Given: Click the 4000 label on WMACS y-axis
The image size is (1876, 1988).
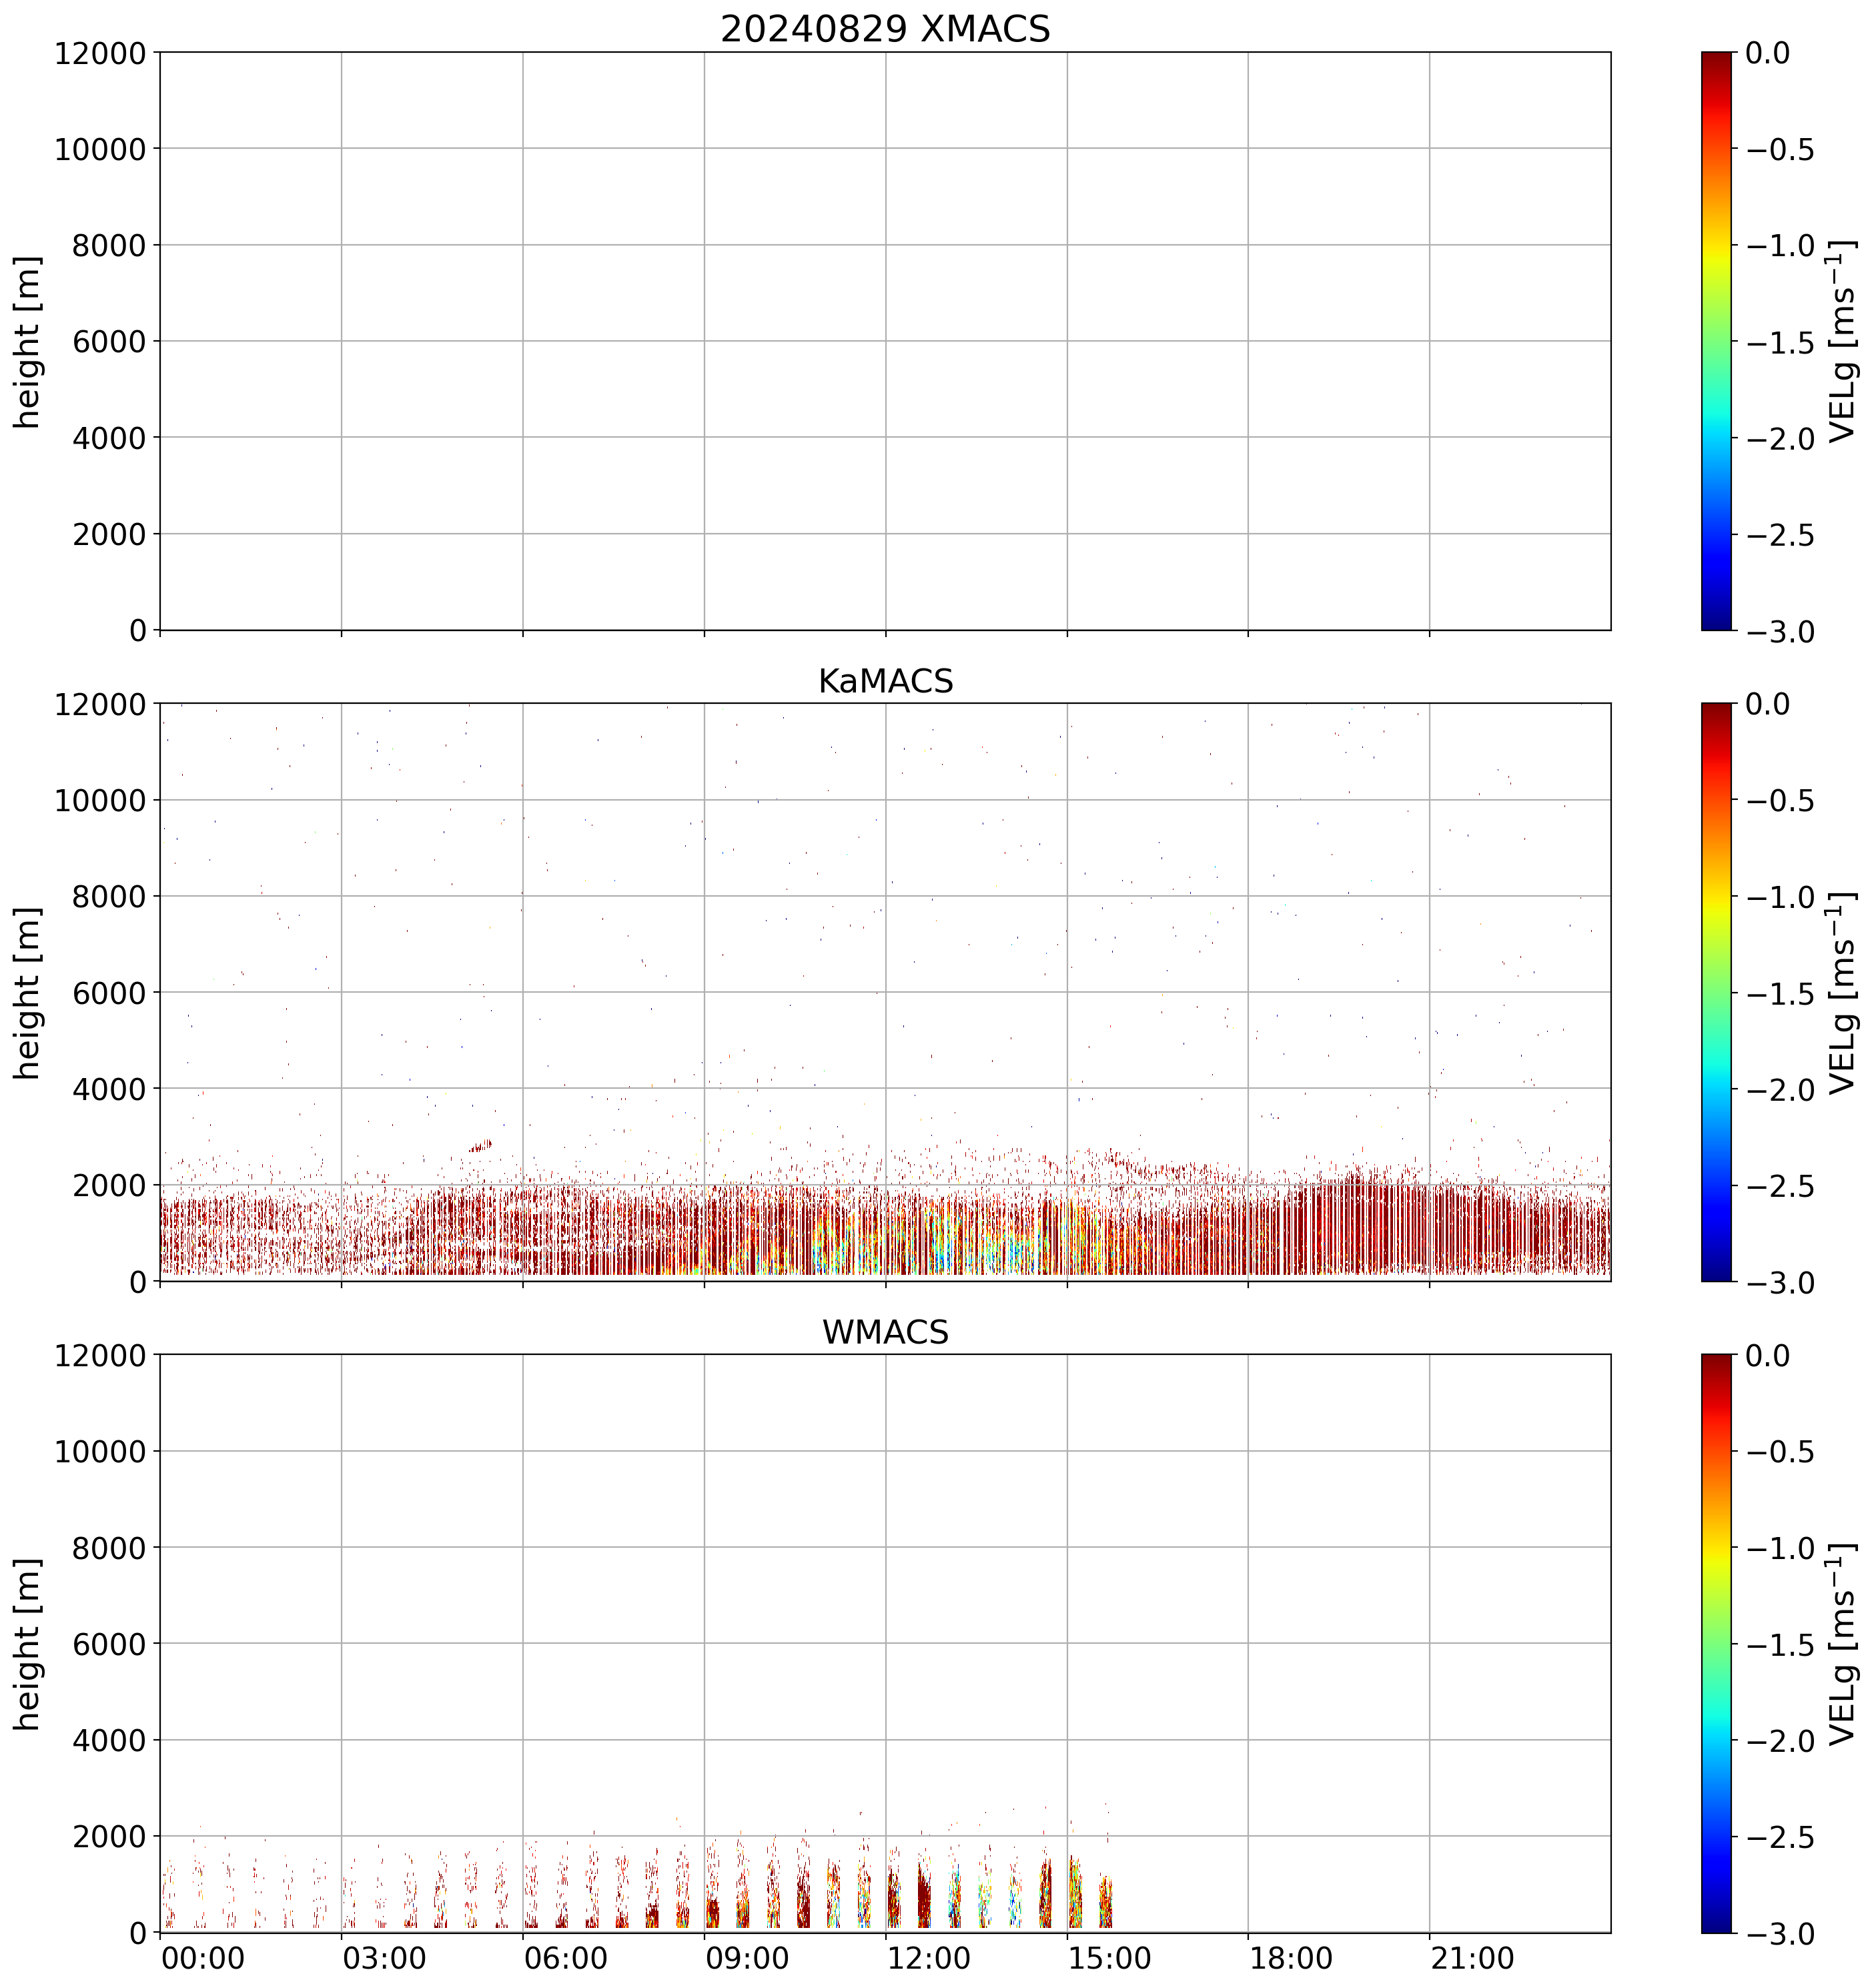Looking at the screenshot, I should point(109,1741).
